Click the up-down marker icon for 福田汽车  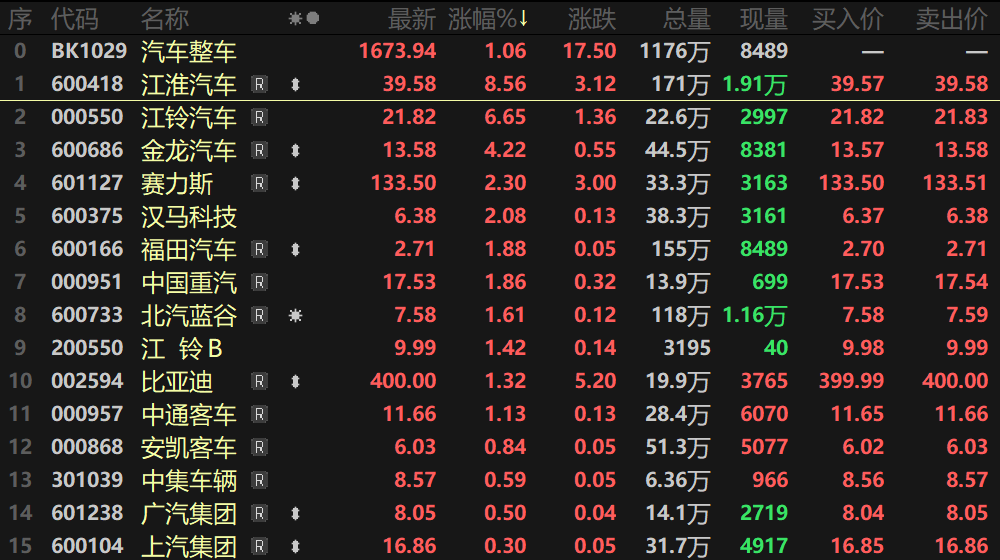click(x=295, y=249)
